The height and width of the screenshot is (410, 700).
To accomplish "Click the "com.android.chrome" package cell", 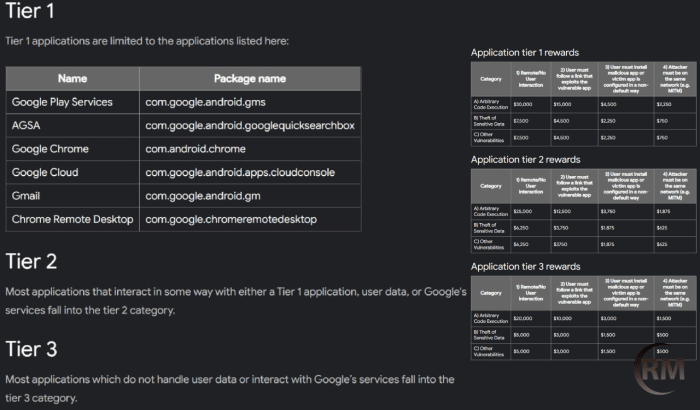I will tap(250, 149).
